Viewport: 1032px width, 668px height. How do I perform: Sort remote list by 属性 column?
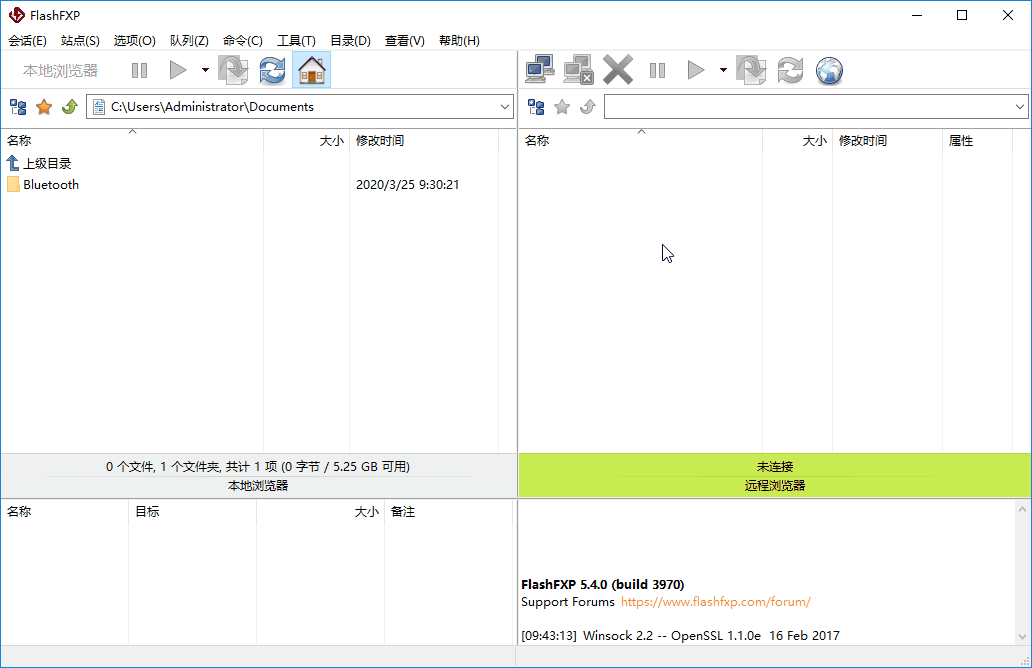tap(977, 141)
